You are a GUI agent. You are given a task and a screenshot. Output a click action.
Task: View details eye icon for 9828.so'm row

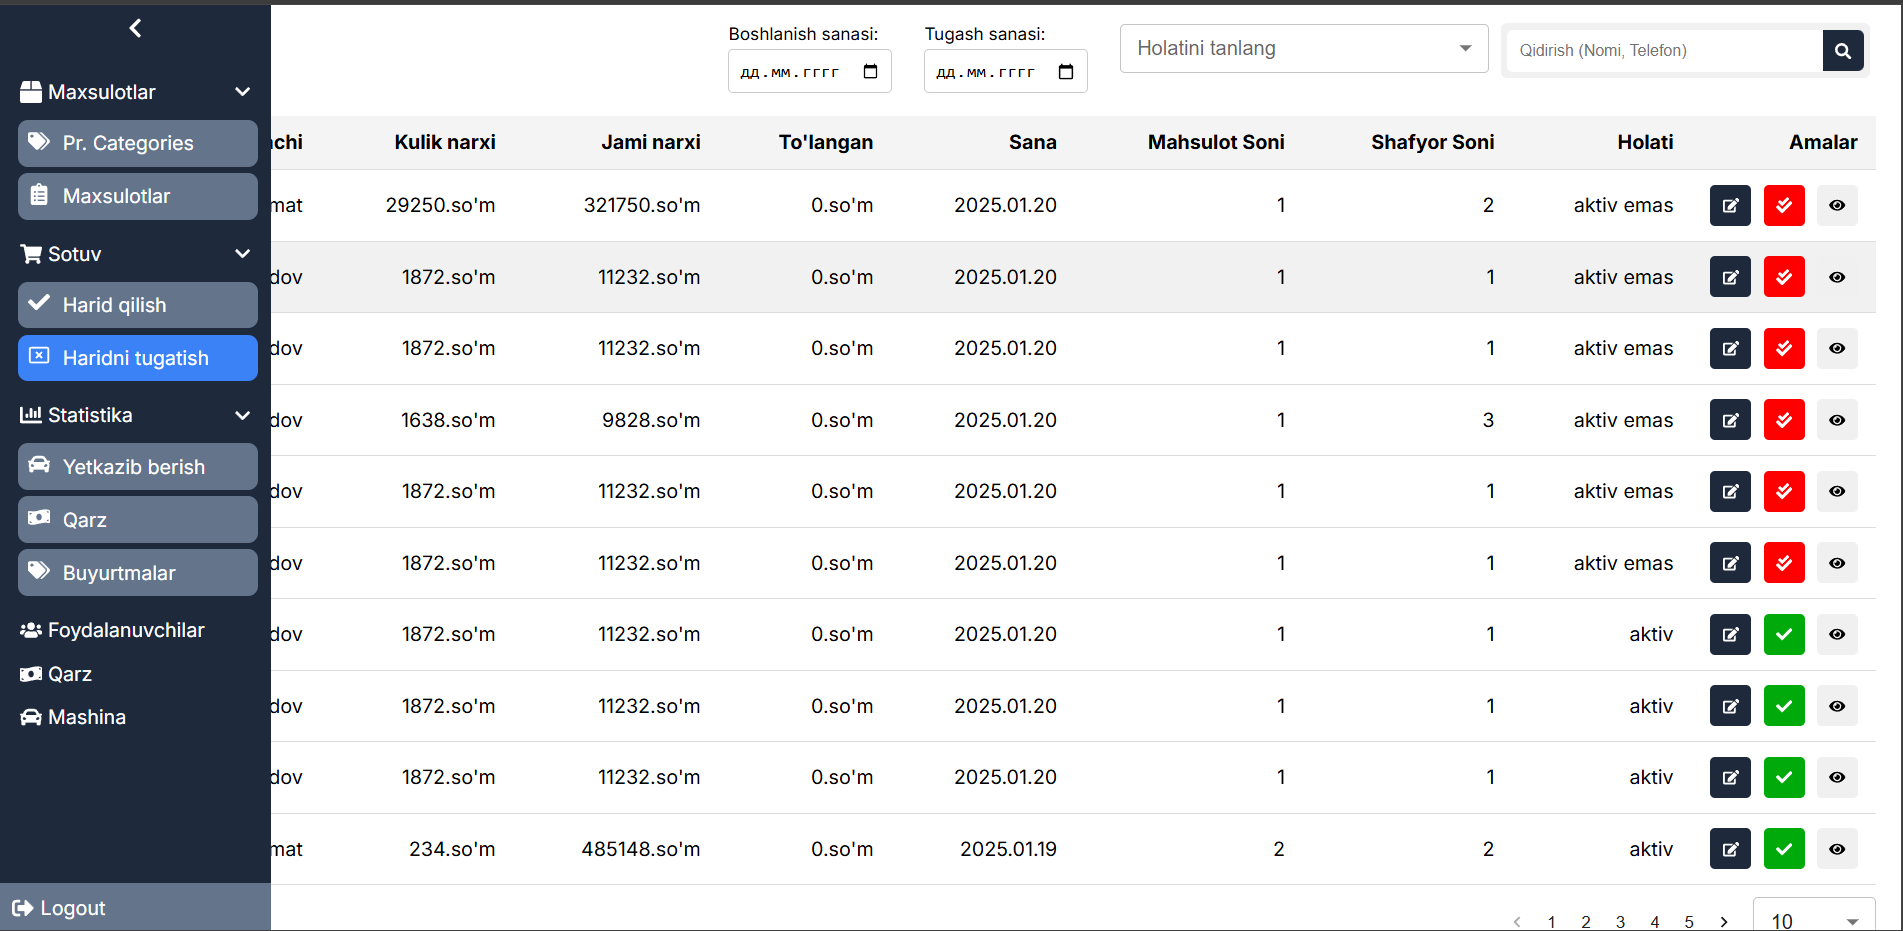(1837, 420)
